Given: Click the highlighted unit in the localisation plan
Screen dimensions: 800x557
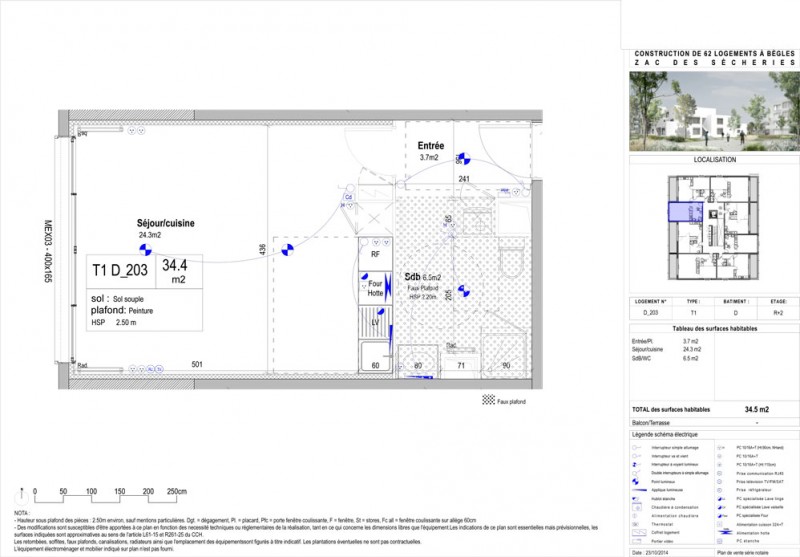Looking at the screenshot, I should 685,212.
